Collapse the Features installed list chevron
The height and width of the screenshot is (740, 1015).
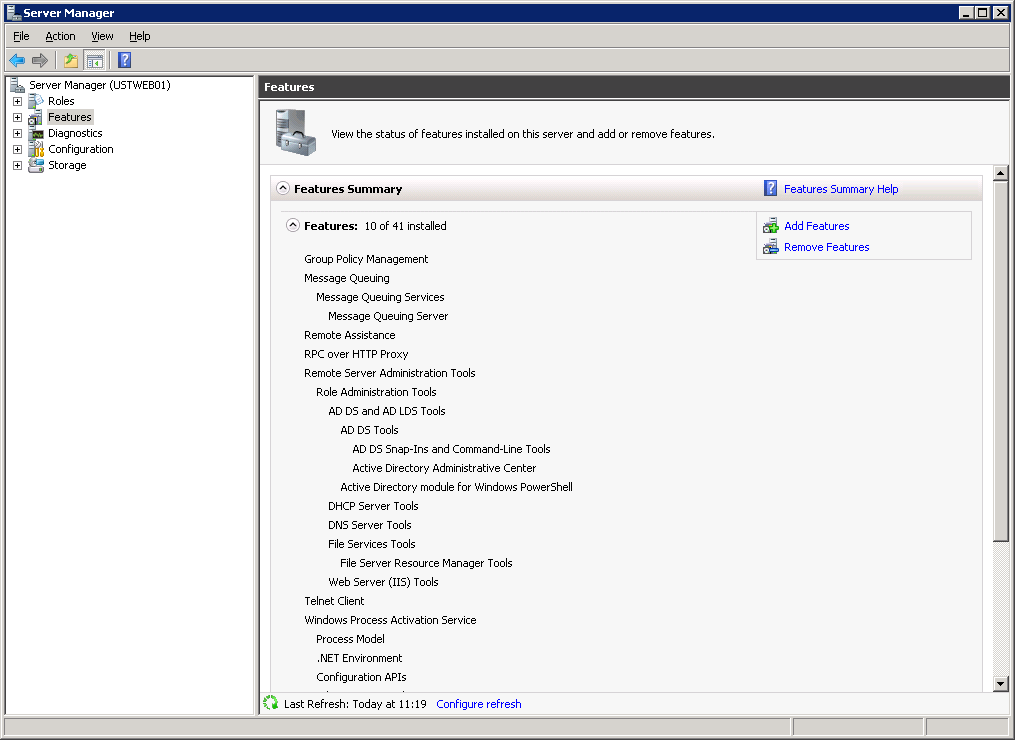293,226
